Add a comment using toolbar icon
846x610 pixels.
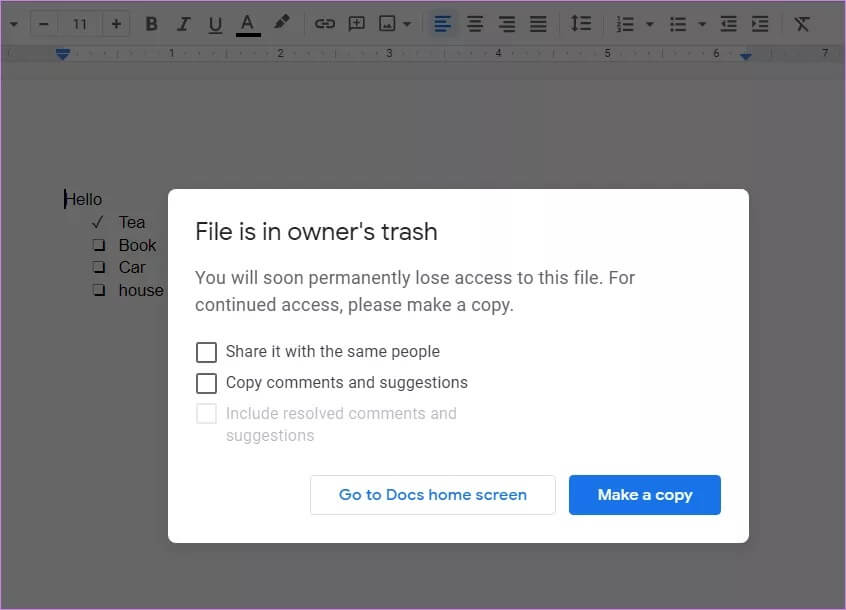tap(357, 24)
